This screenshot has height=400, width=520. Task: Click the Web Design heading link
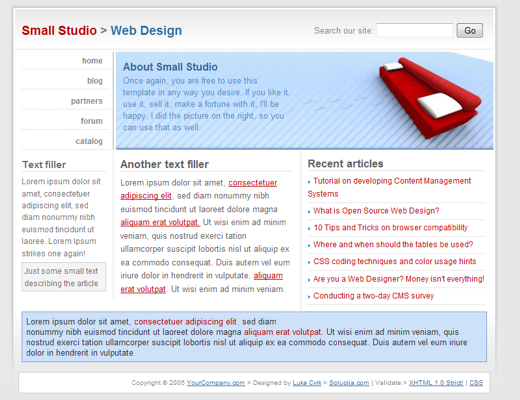[x=146, y=30]
